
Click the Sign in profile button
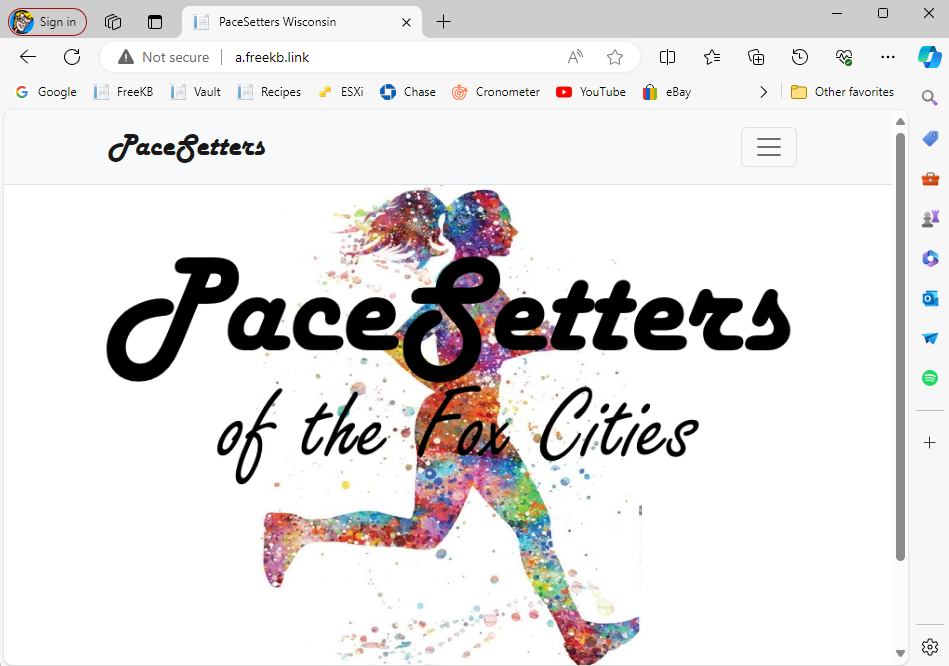click(47, 22)
